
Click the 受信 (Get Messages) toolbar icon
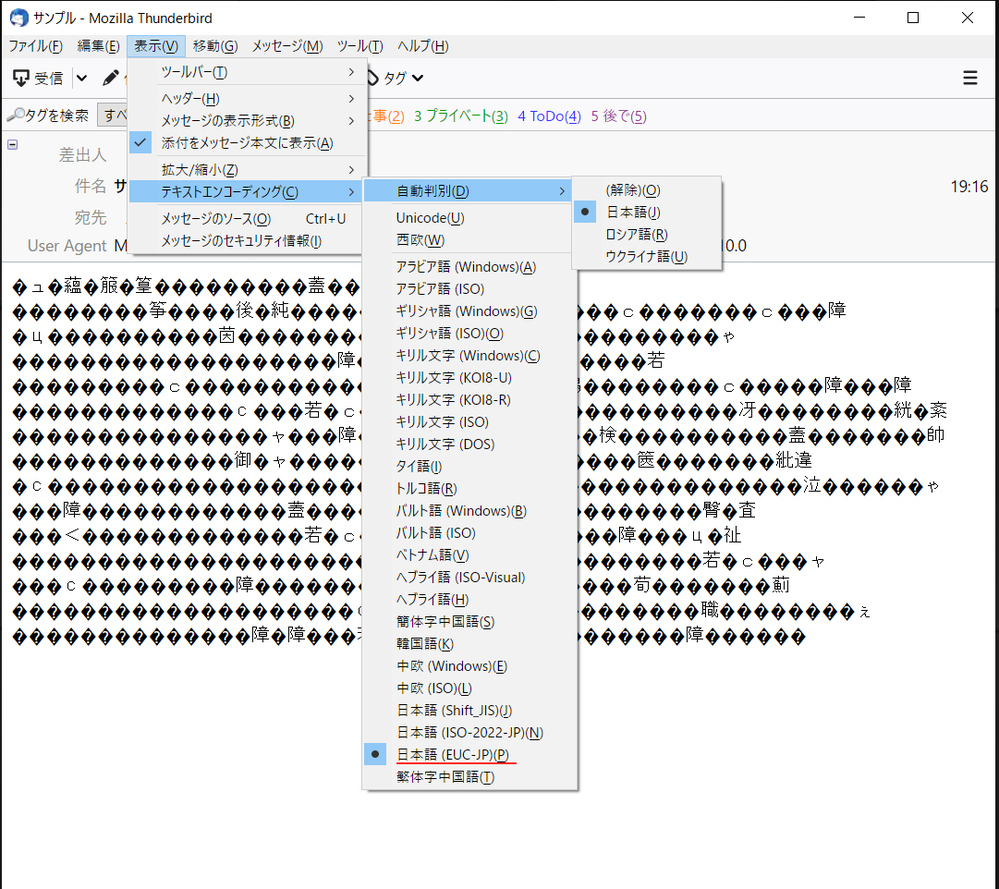22,78
